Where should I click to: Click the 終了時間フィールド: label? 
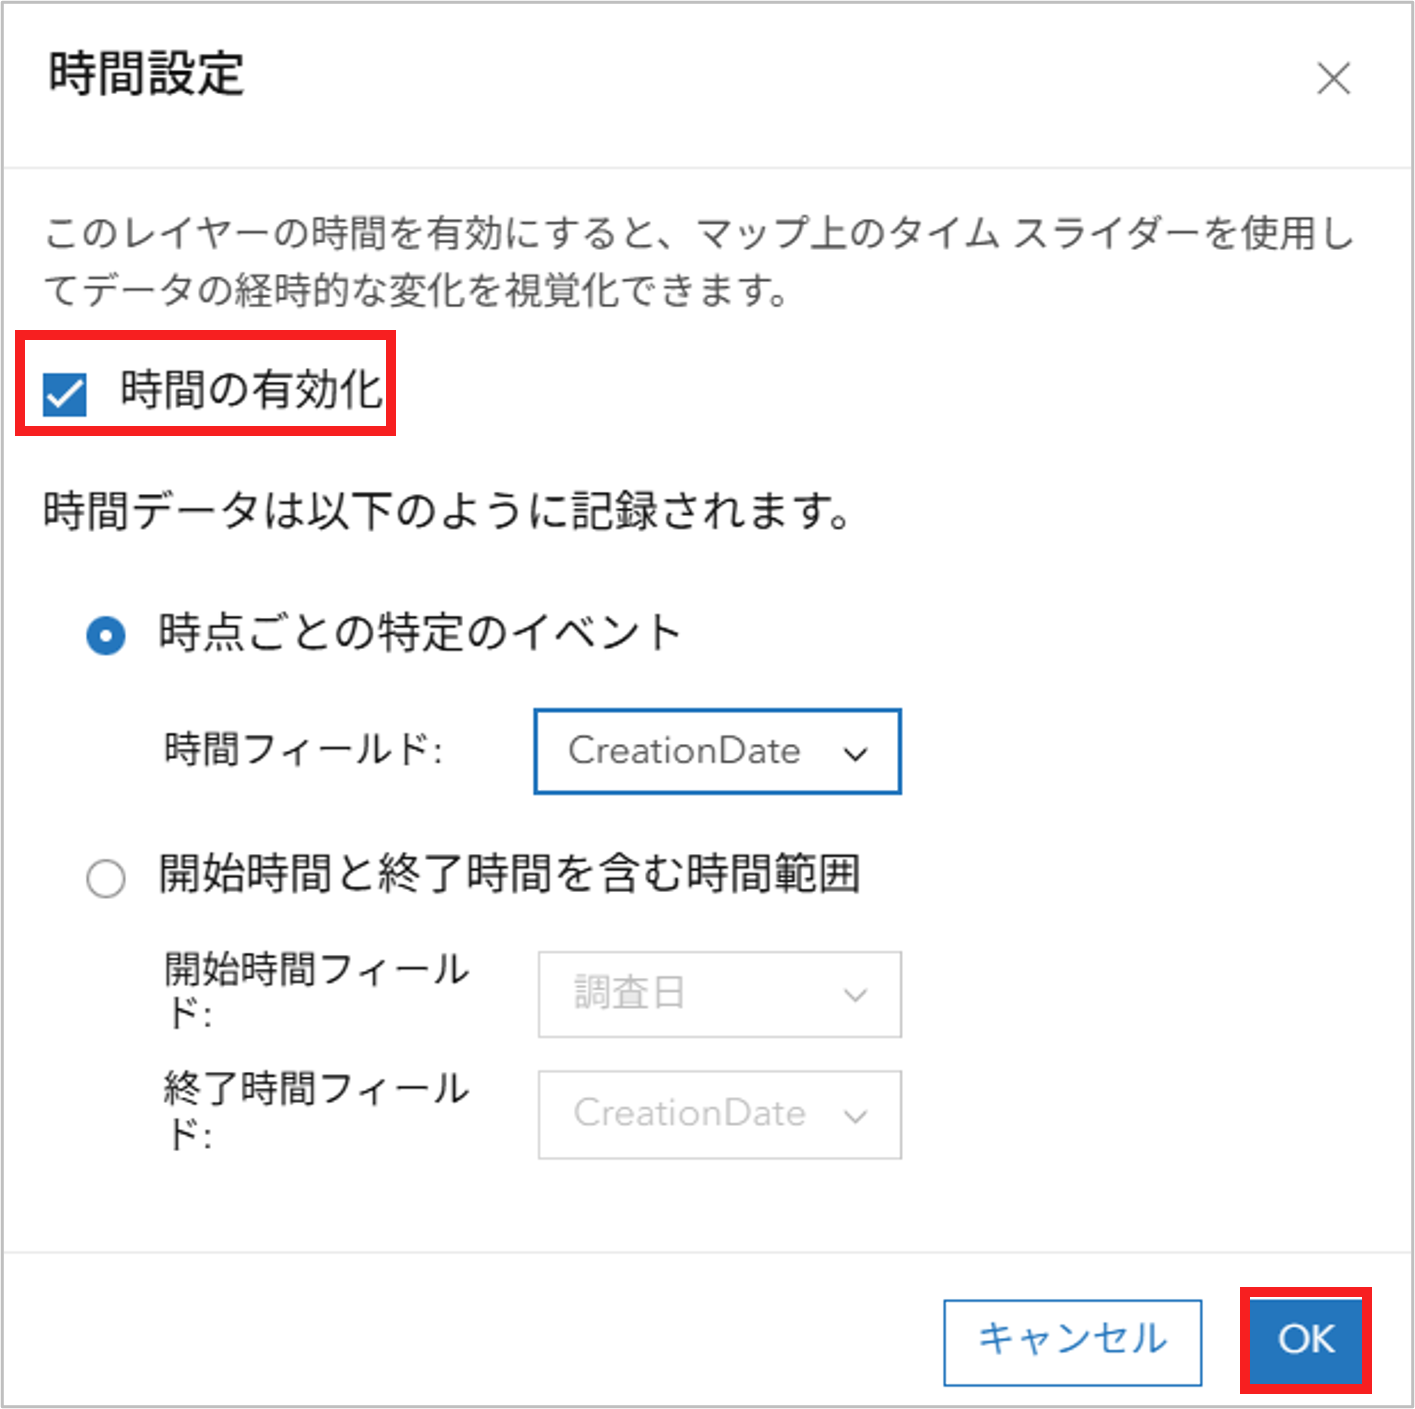[x=316, y=1110]
